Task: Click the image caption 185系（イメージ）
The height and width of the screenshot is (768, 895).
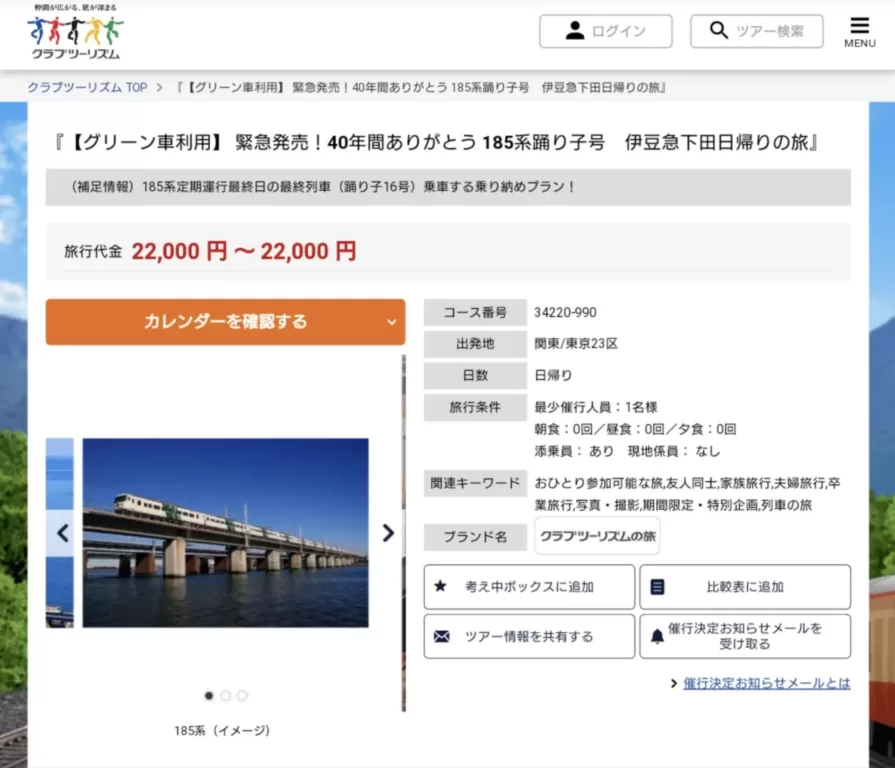Action: (222, 730)
